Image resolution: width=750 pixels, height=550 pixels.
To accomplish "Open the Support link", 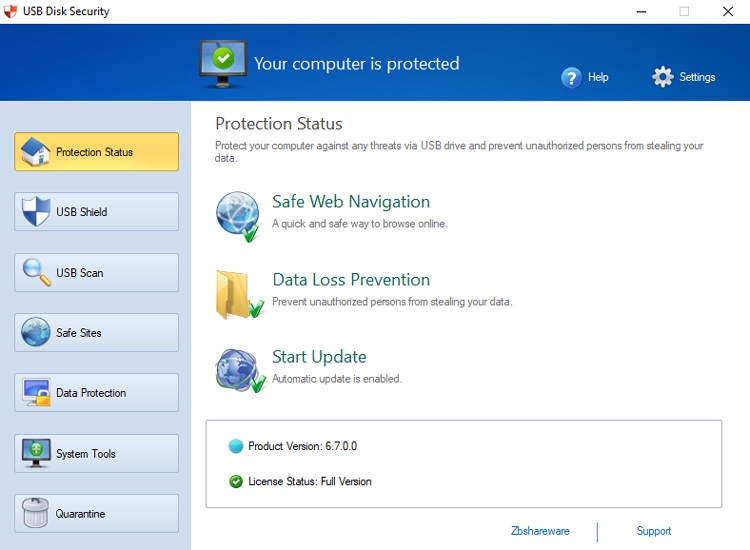I will [654, 531].
